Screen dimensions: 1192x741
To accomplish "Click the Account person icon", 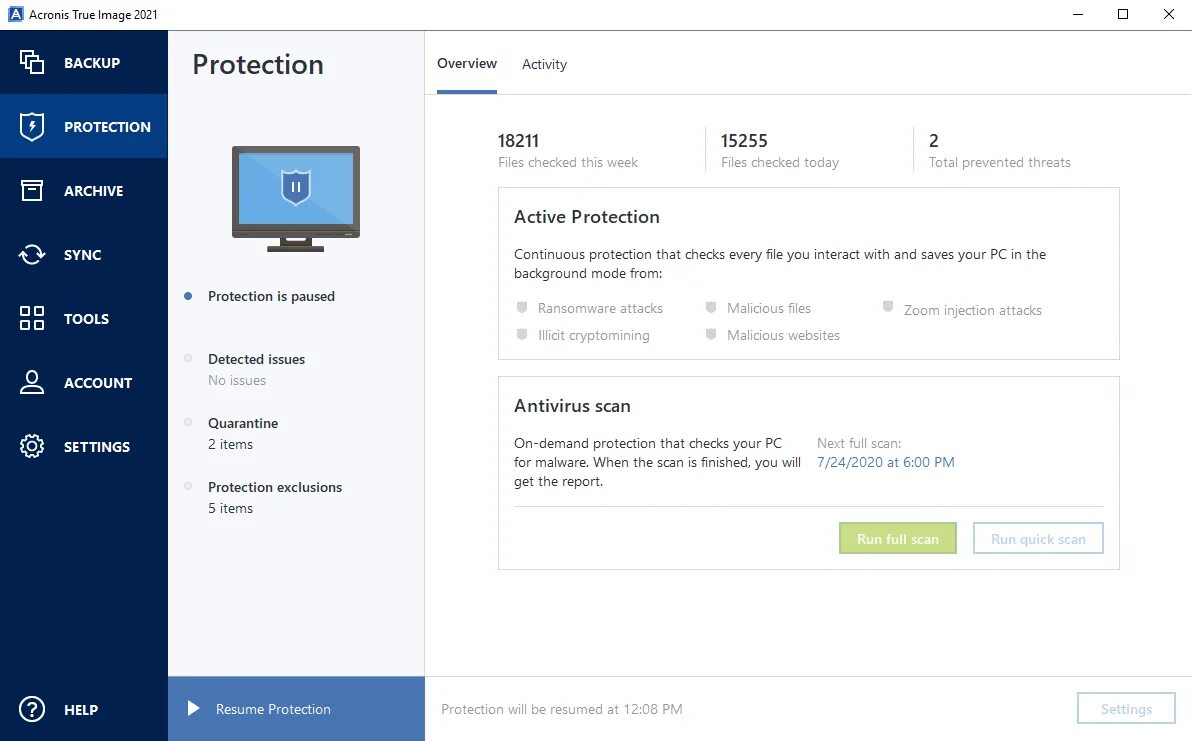I will (x=32, y=382).
